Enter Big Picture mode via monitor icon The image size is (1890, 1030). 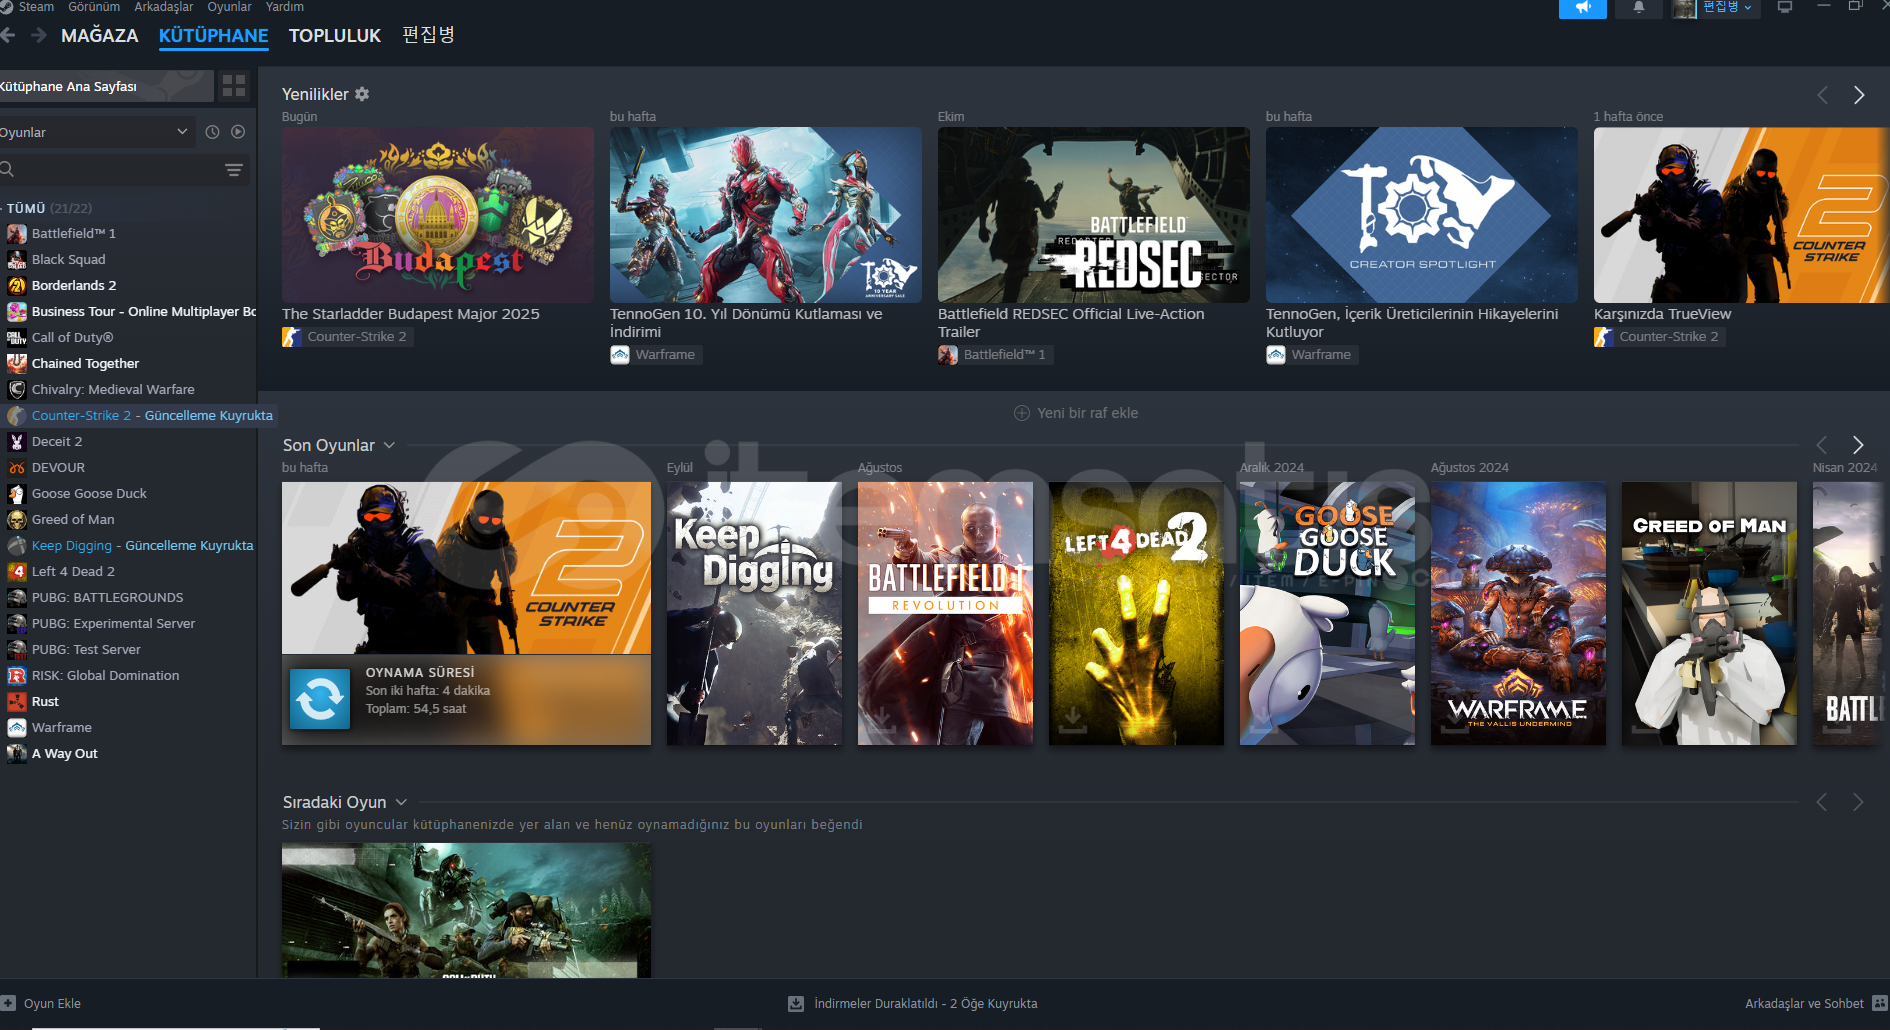[x=1785, y=8]
